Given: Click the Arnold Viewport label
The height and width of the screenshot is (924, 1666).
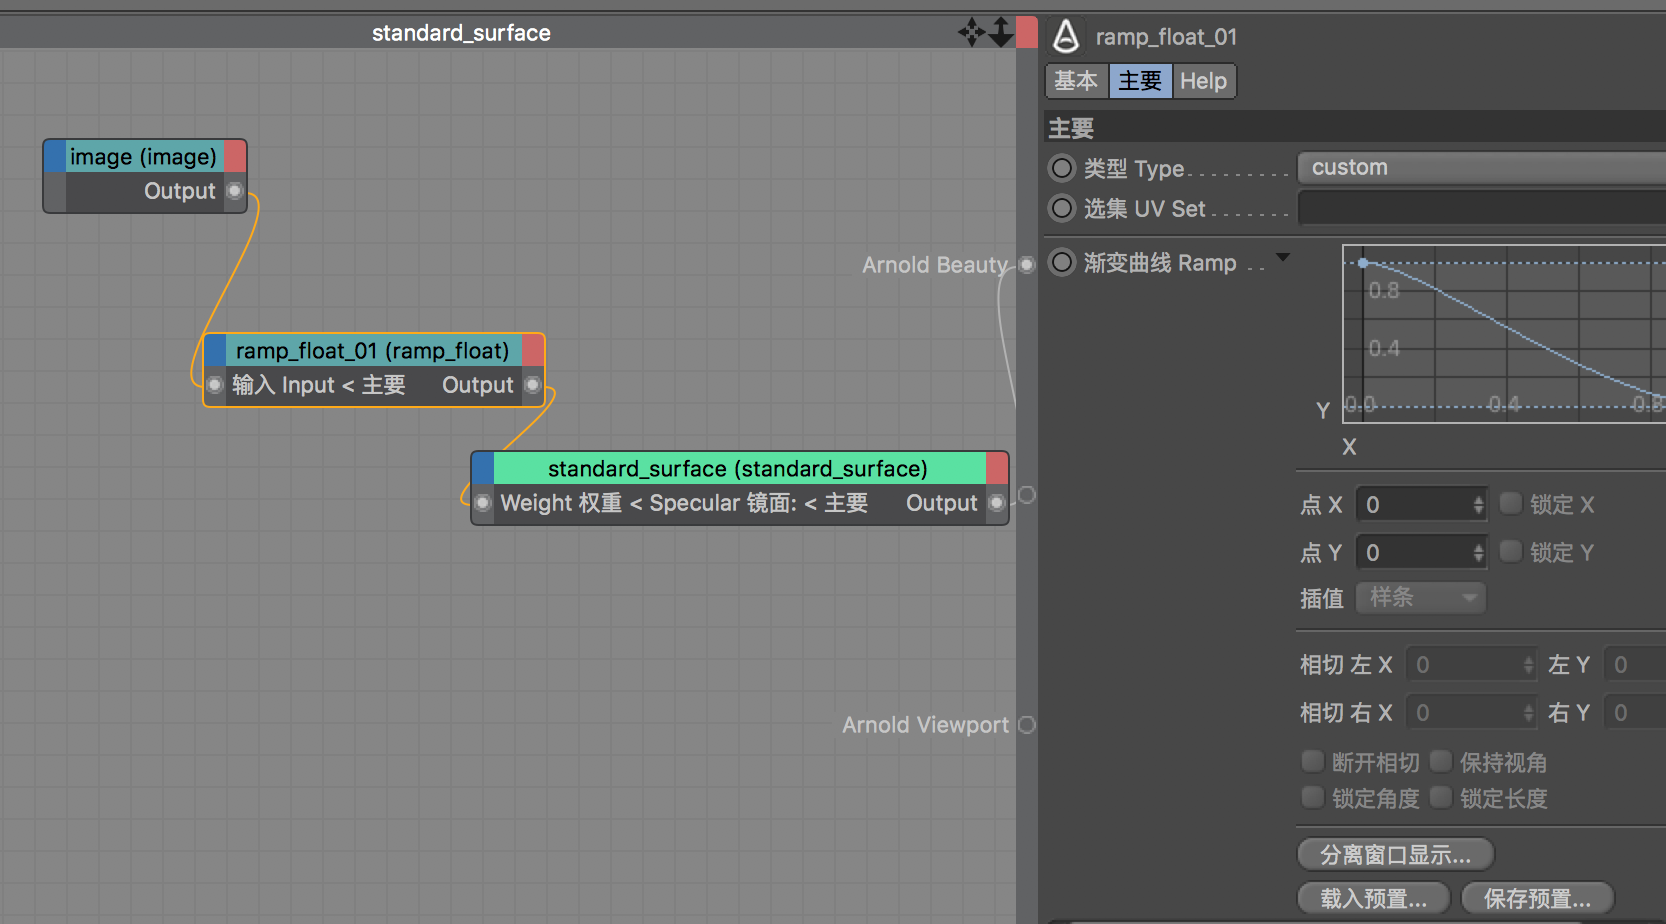Looking at the screenshot, I should click(x=925, y=725).
